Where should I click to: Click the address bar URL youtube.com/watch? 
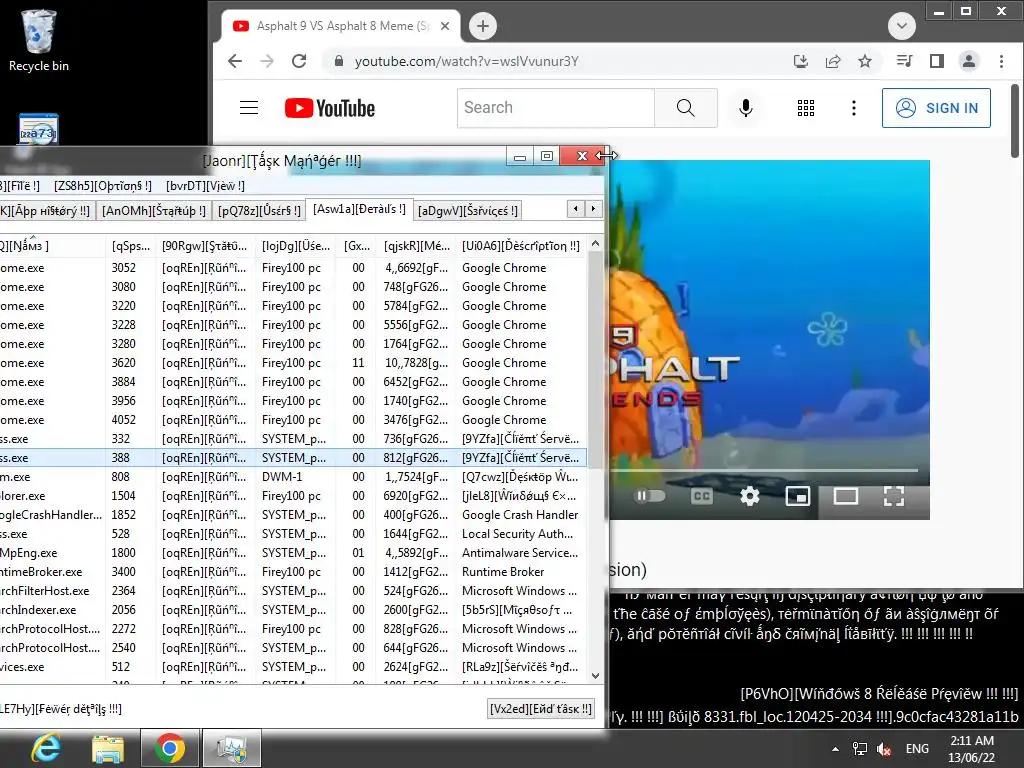466,61
